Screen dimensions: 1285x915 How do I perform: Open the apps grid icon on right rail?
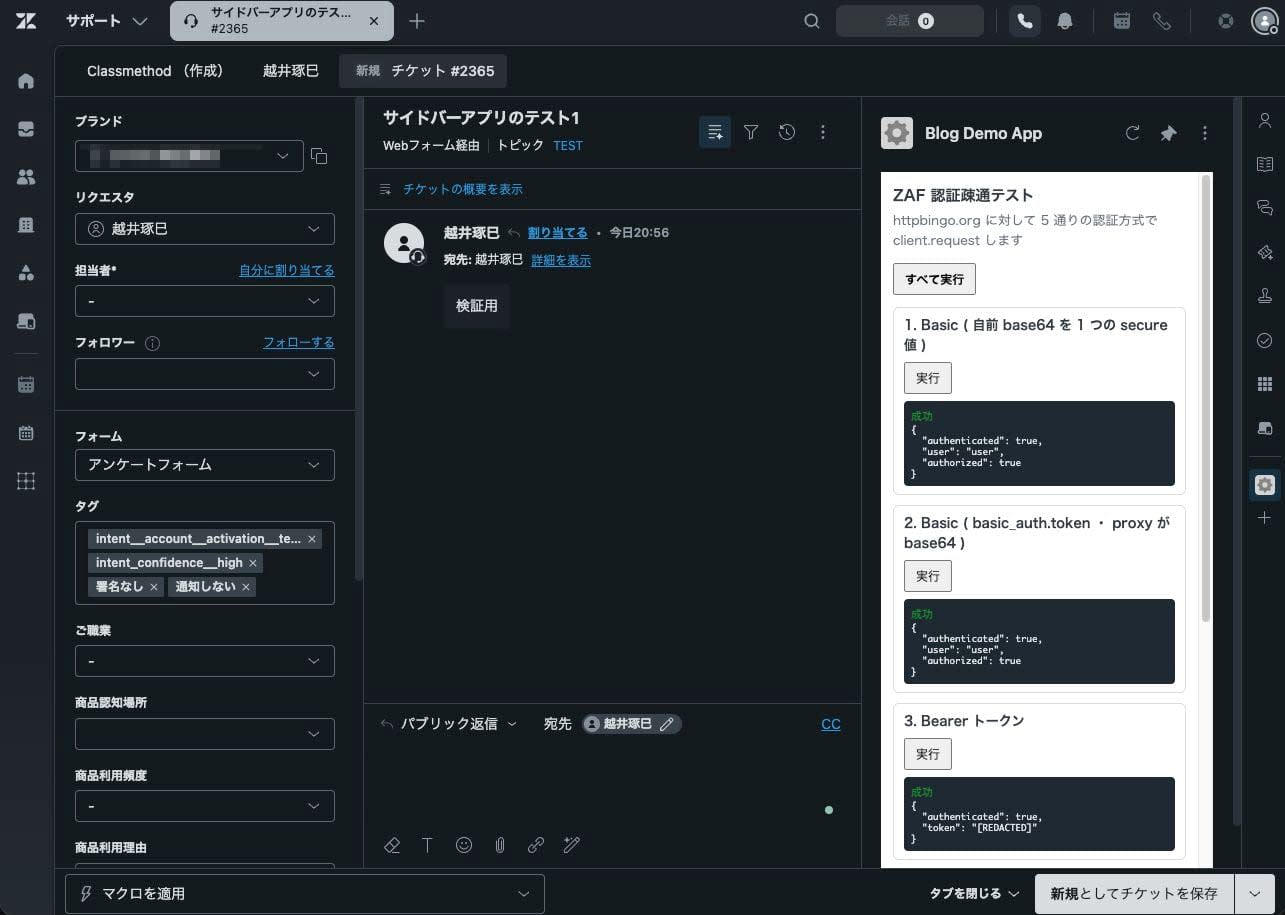(1264, 385)
